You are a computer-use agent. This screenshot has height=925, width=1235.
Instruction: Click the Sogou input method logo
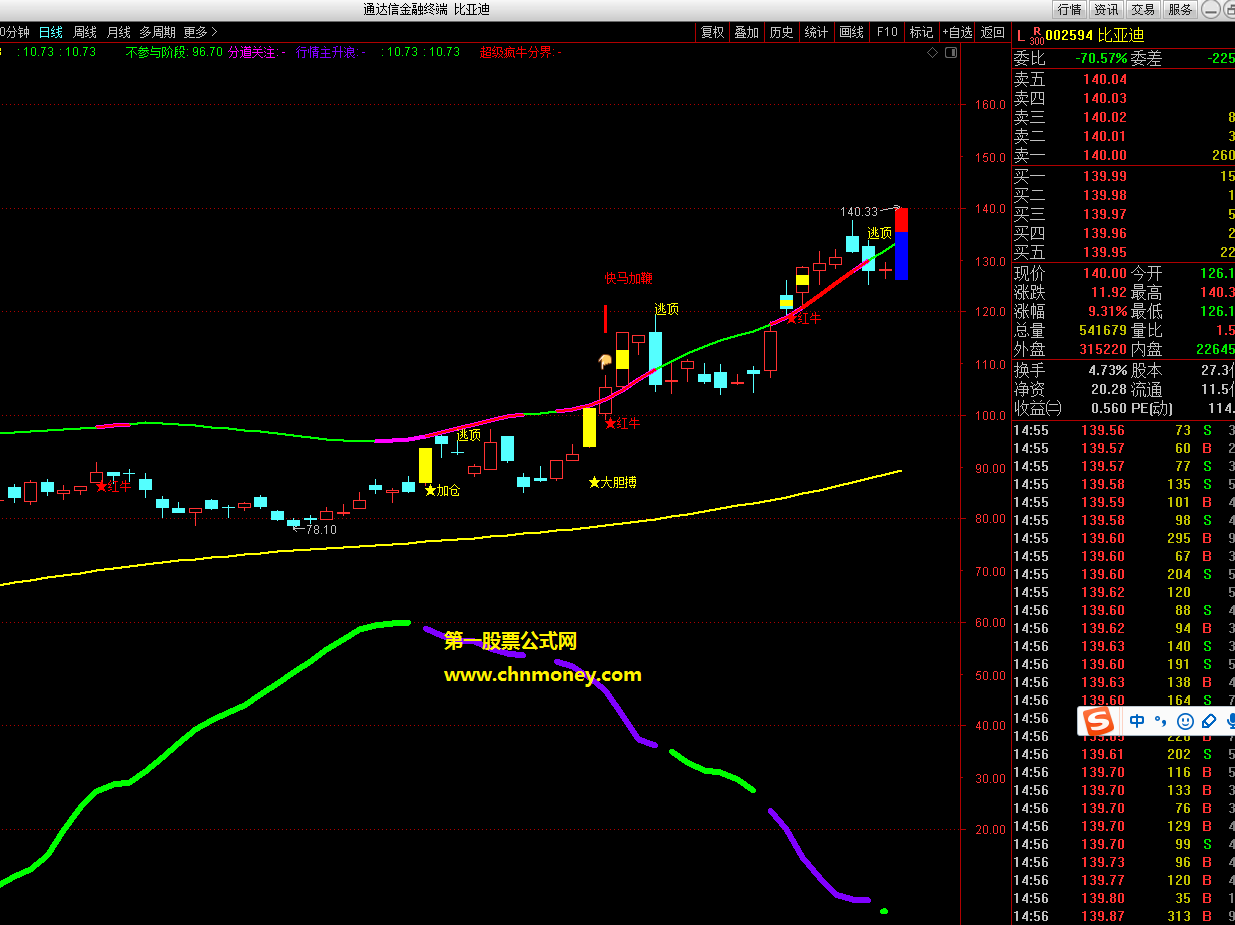tap(1099, 721)
